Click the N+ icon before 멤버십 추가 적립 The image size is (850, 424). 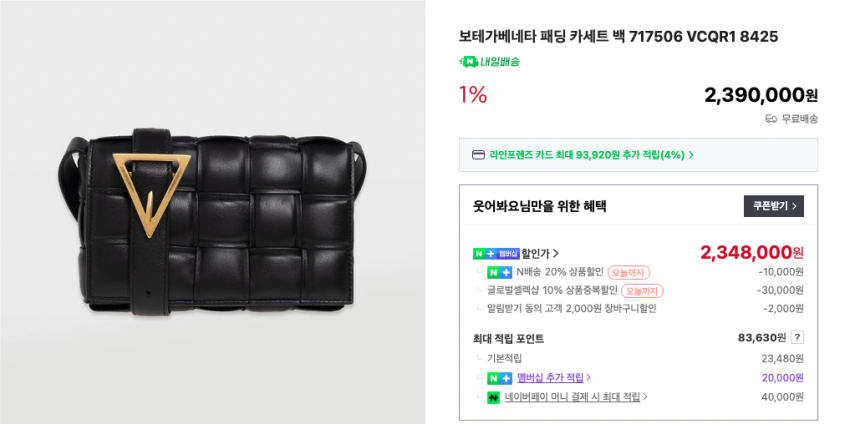[499, 378]
